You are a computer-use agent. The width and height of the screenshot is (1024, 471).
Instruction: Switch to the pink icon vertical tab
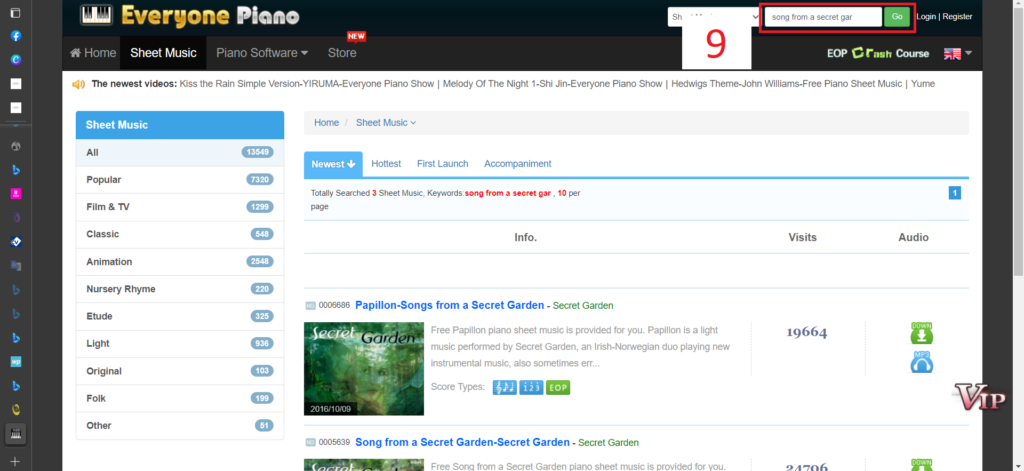[16, 193]
